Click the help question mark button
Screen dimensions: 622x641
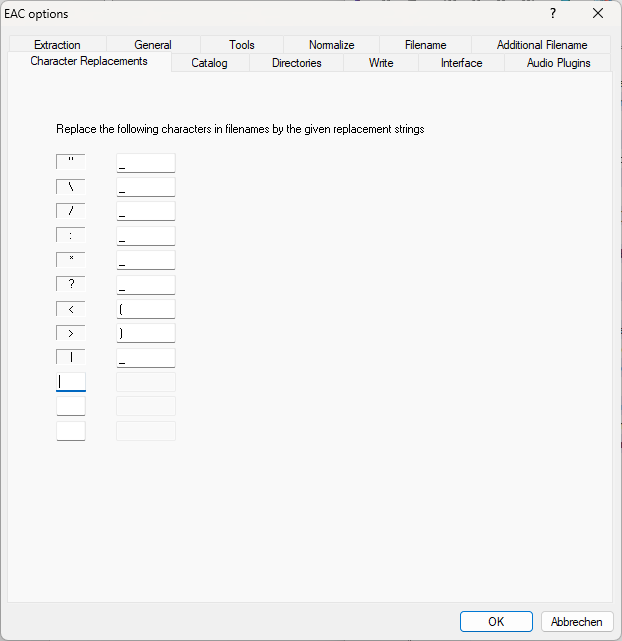click(x=553, y=13)
